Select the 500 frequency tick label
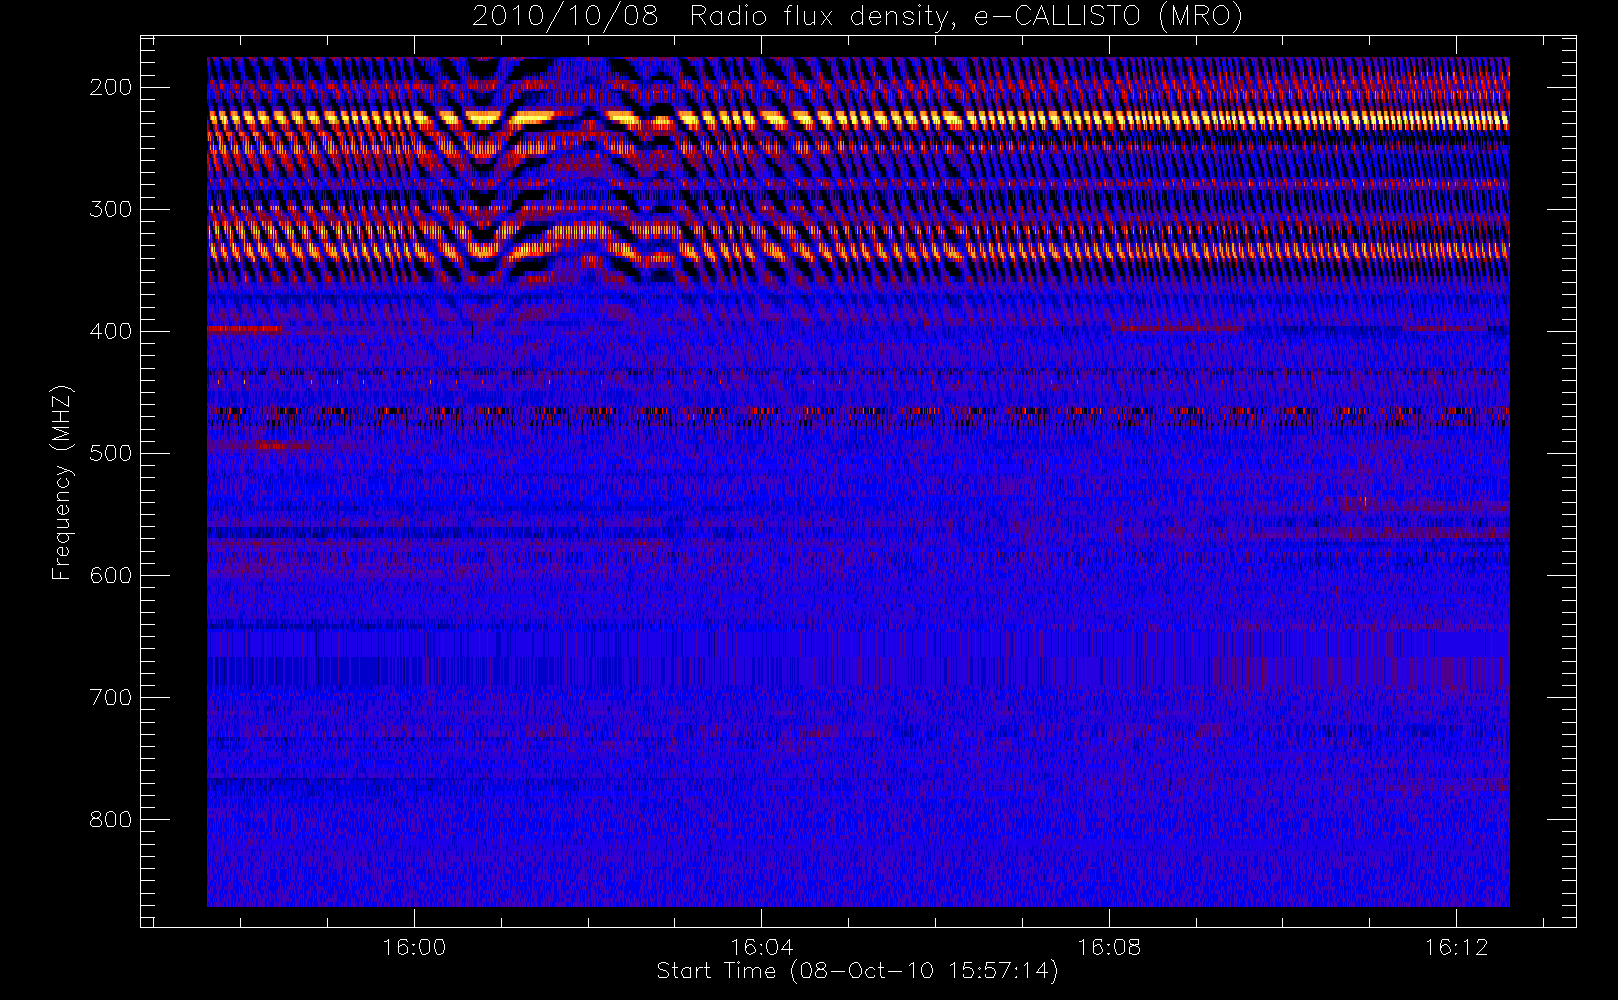Screen dimensions: 1618x1000 pos(111,453)
